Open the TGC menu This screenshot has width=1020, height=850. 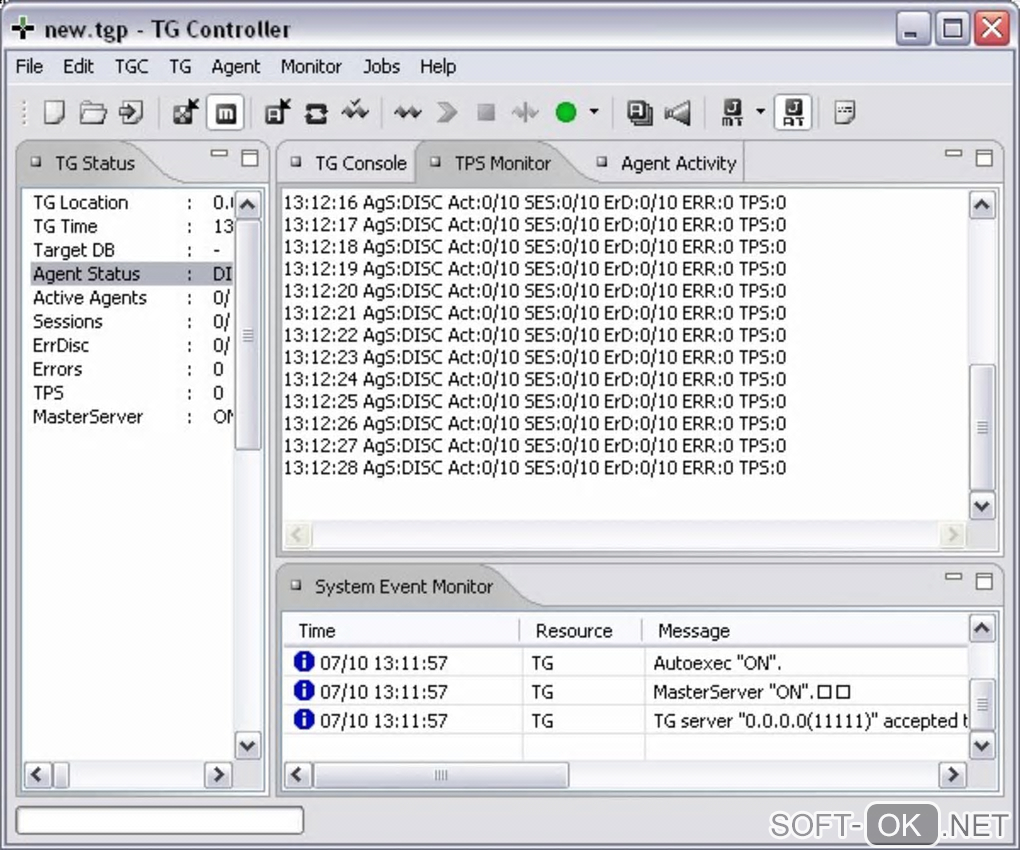click(131, 66)
